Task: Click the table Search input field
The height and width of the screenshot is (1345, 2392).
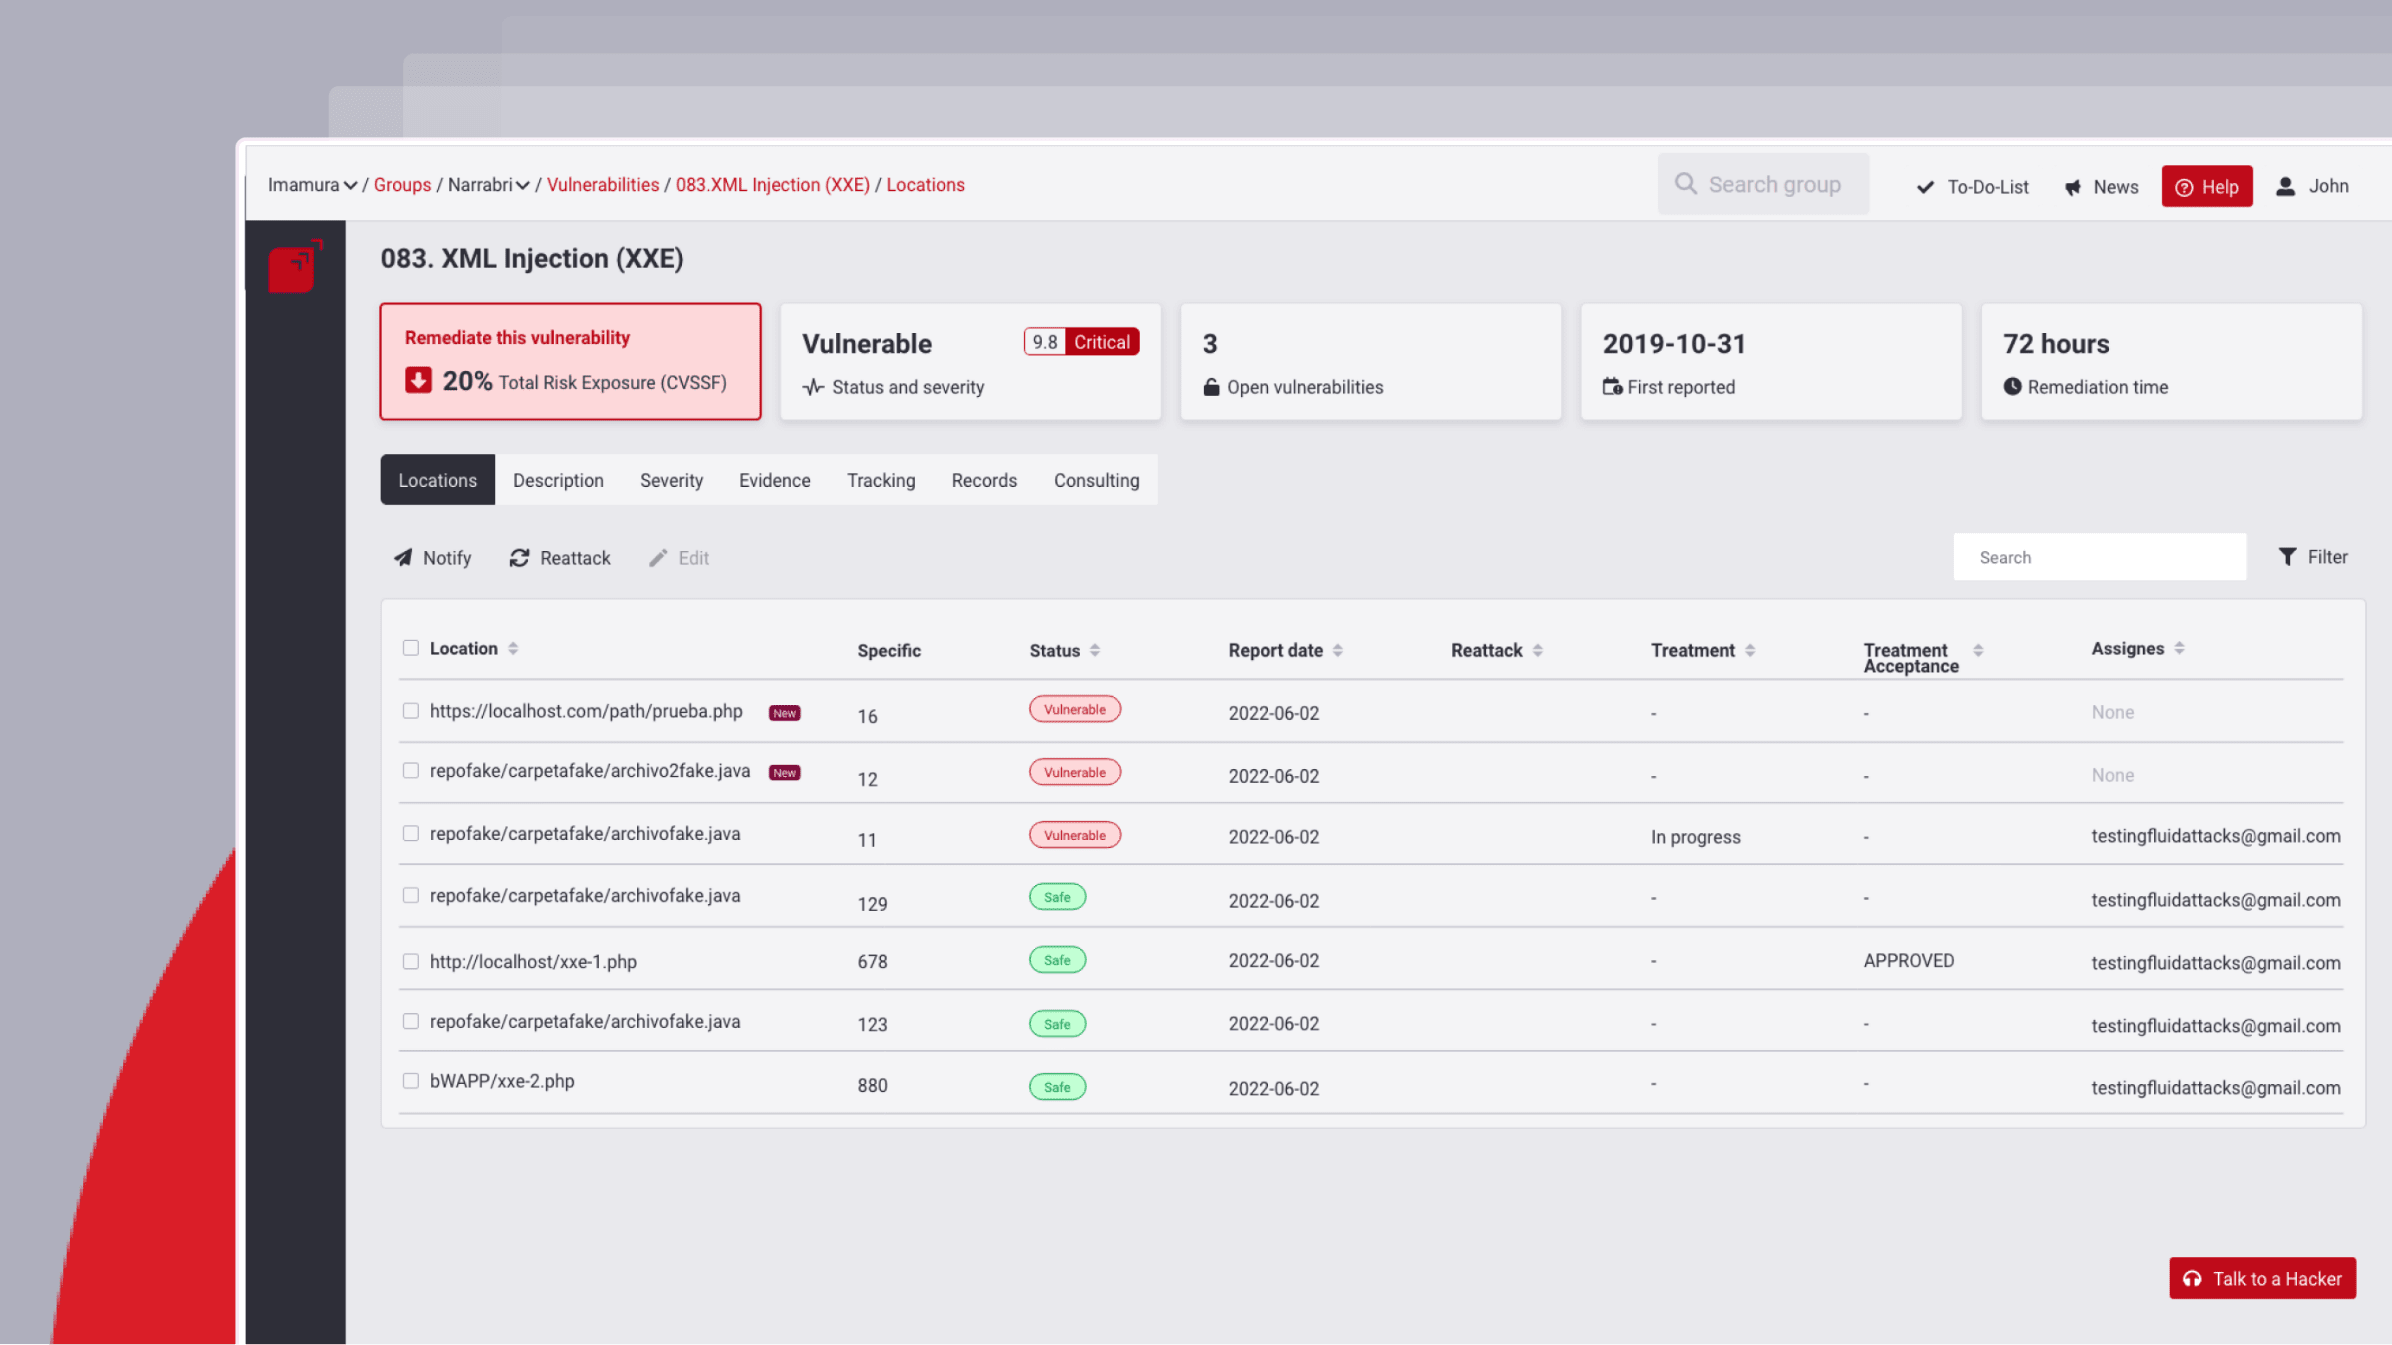Action: click(x=2100, y=557)
